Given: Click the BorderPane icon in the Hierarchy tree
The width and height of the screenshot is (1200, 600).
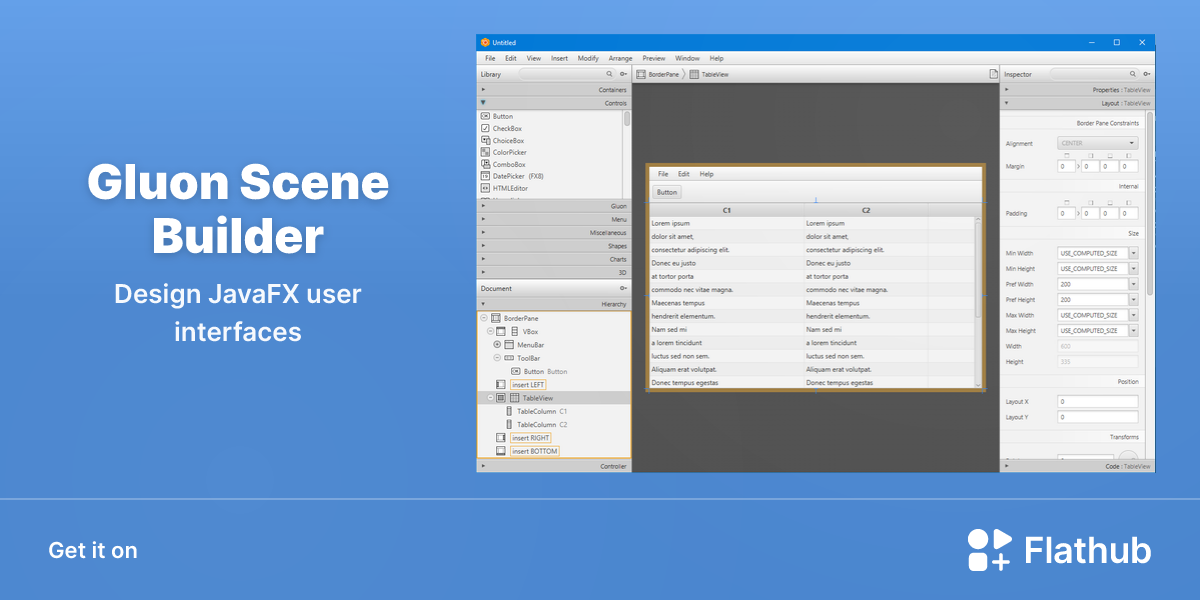Looking at the screenshot, I should pyautogui.click(x=496, y=318).
